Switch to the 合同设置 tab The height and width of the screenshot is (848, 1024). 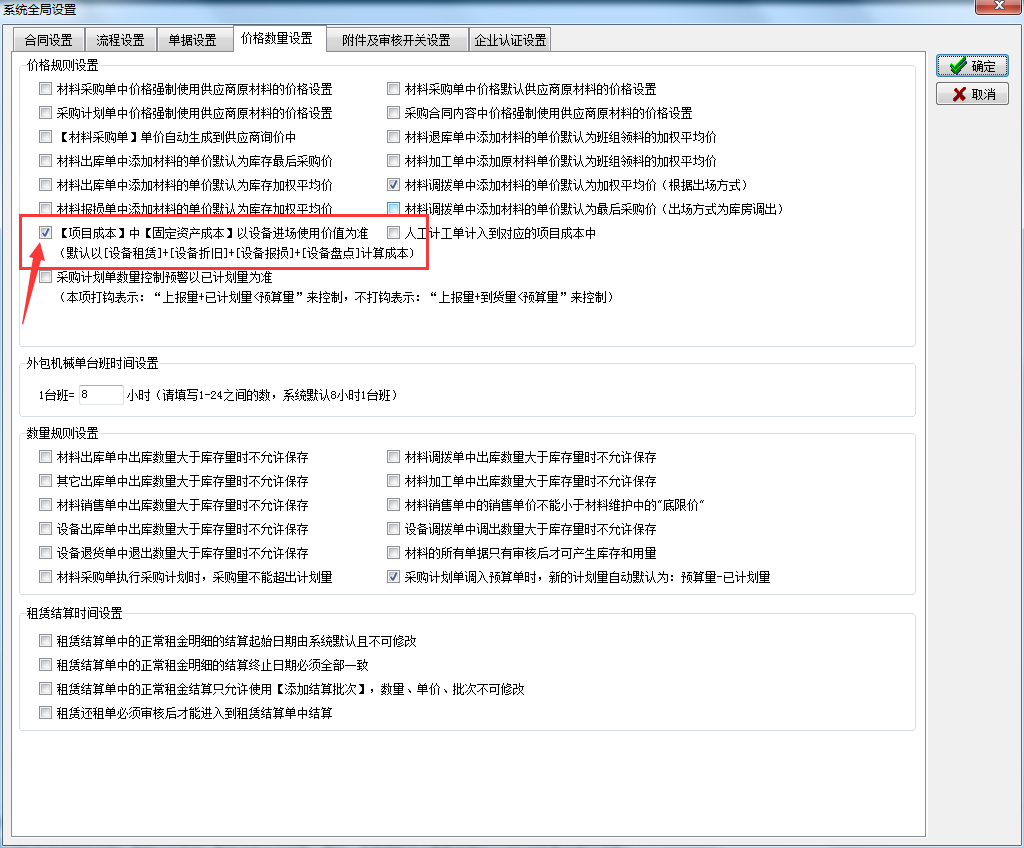[49, 40]
